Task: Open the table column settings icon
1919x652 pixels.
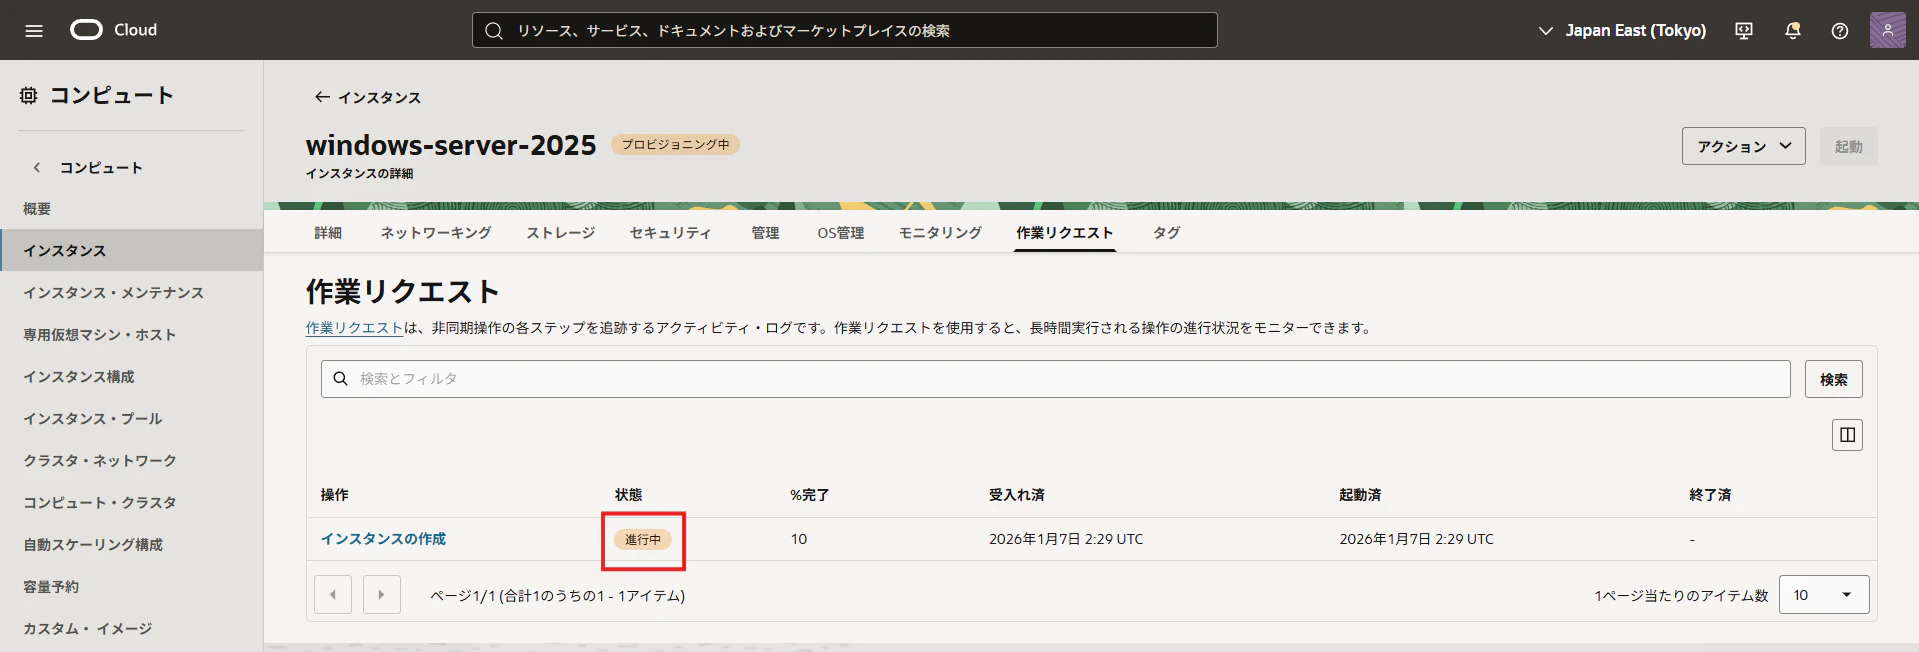Action: coord(1847,435)
